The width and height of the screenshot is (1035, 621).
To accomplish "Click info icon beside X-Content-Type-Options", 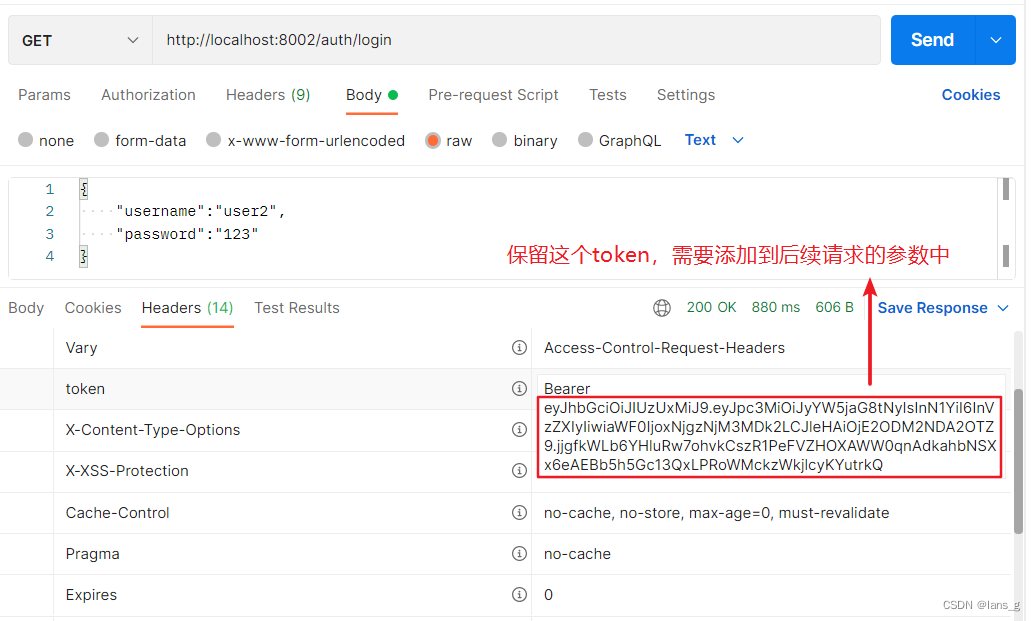I will click(x=519, y=430).
